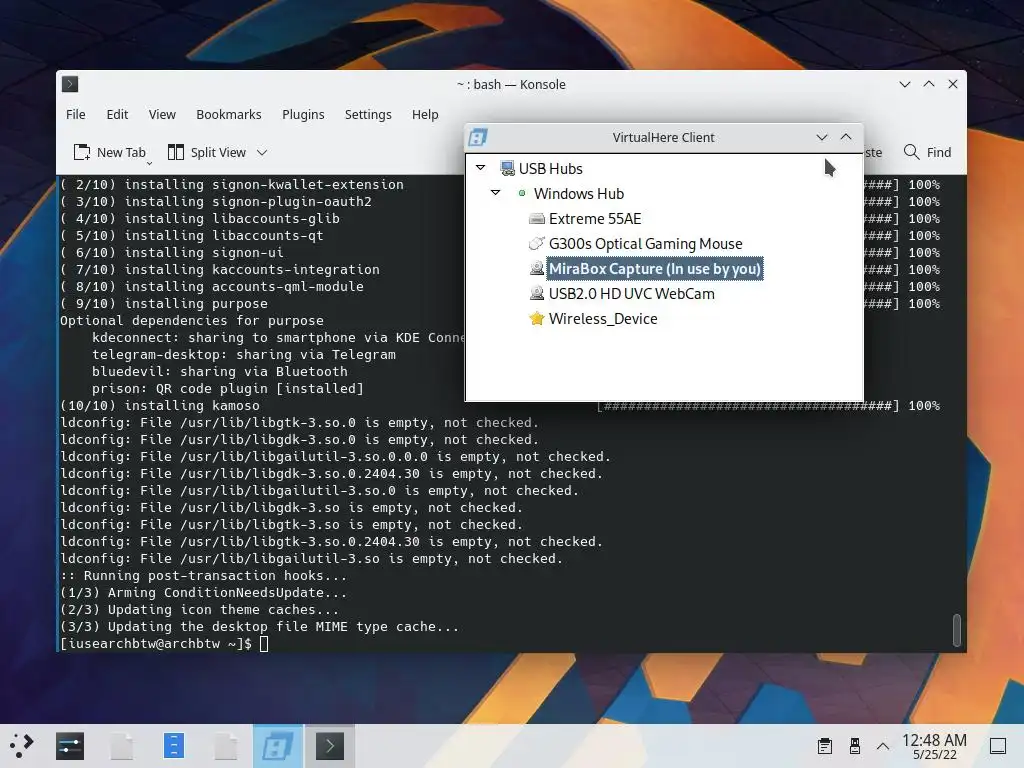Screen dimensions: 1024x768
Task: Open the Bookmarks menu
Action: pyautogui.click(x=229, y=114)
